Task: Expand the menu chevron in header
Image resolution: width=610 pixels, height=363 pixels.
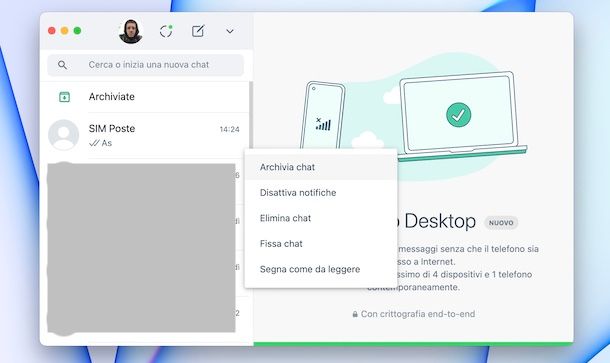Action: pos(230,31)
